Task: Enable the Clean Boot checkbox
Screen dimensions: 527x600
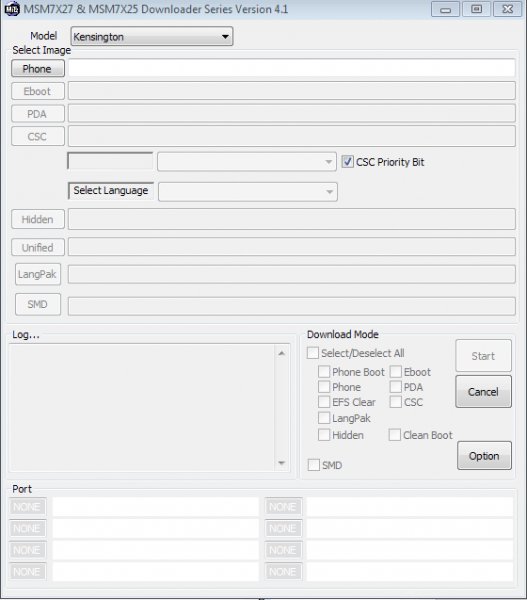Action: [395, 435]
